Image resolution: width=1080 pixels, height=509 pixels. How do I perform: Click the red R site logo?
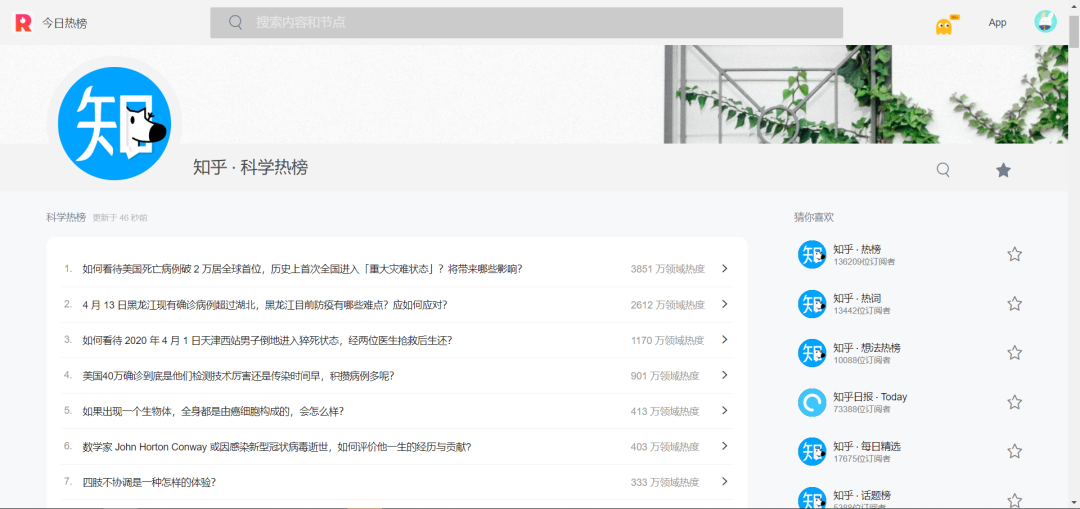click(23, 23)
